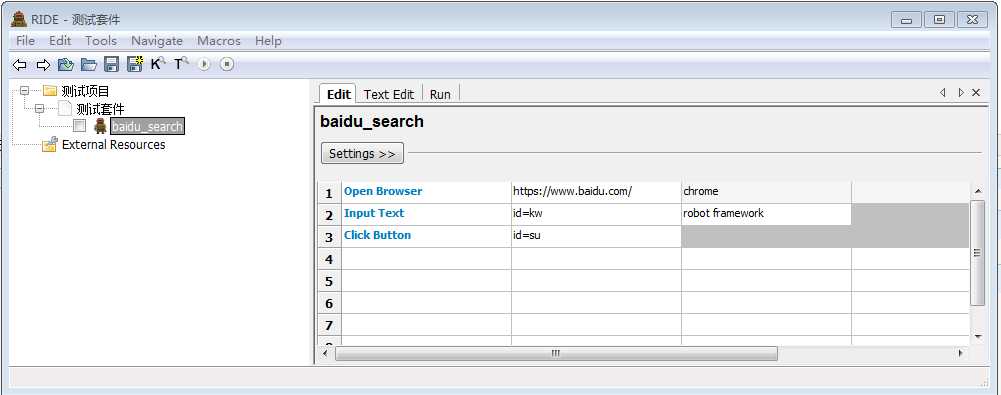Click the Open Directory toolbar icon
The image size is (1001, 395).
89,64
